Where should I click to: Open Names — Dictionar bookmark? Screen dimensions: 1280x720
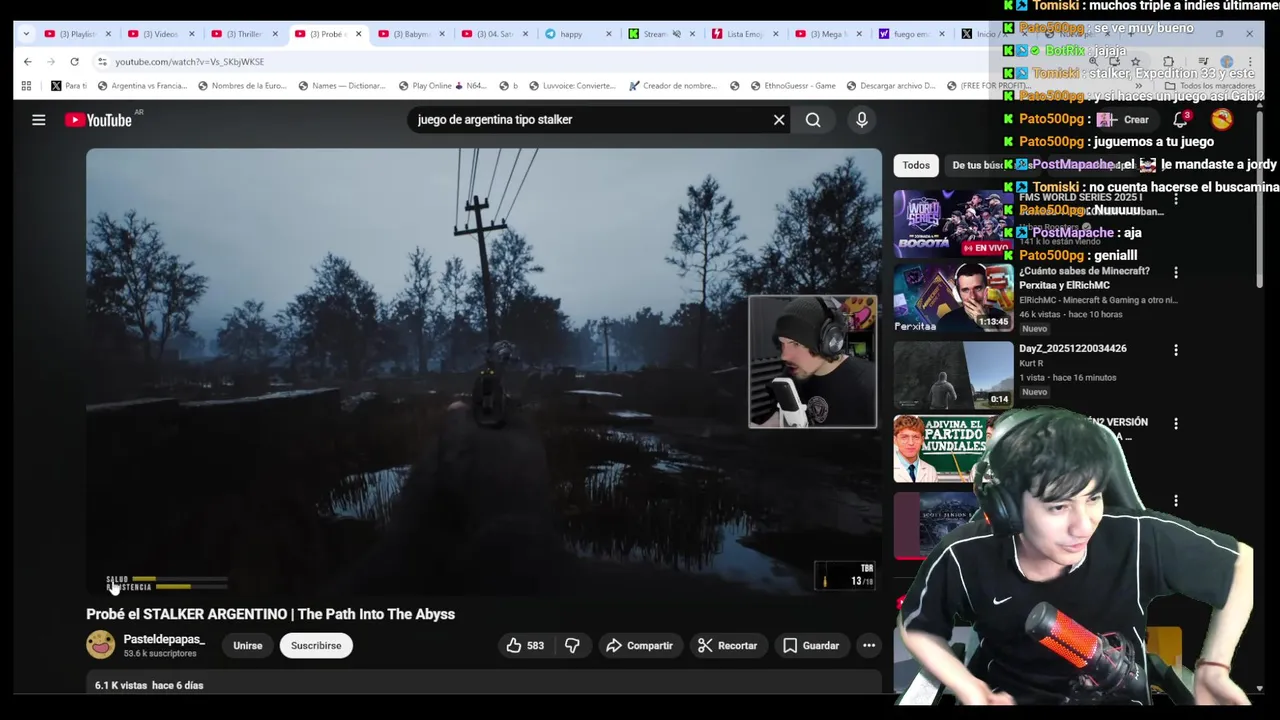[x=341, y=86]
